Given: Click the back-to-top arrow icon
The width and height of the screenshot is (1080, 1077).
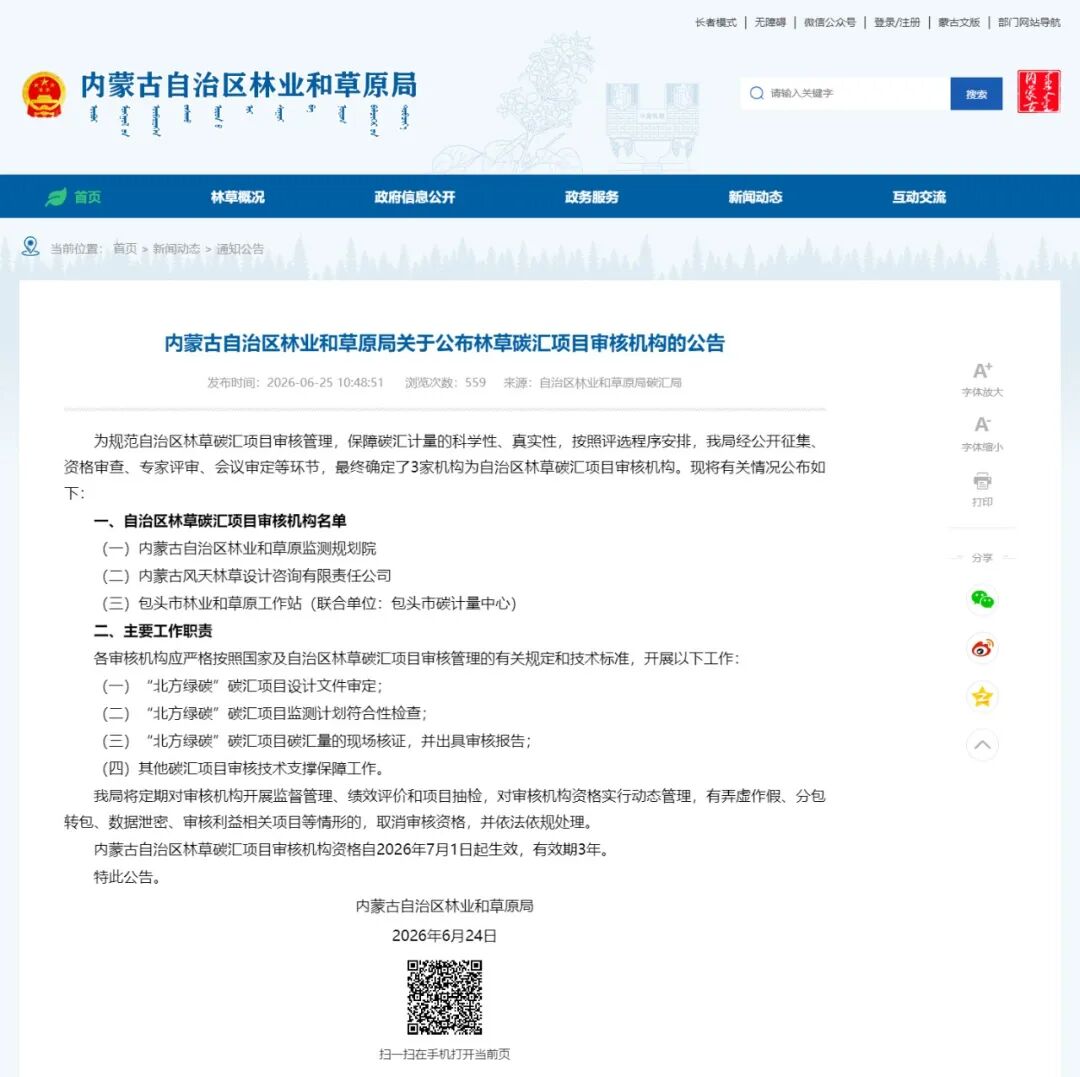Looking at the screenshot, I should [982, 744].
